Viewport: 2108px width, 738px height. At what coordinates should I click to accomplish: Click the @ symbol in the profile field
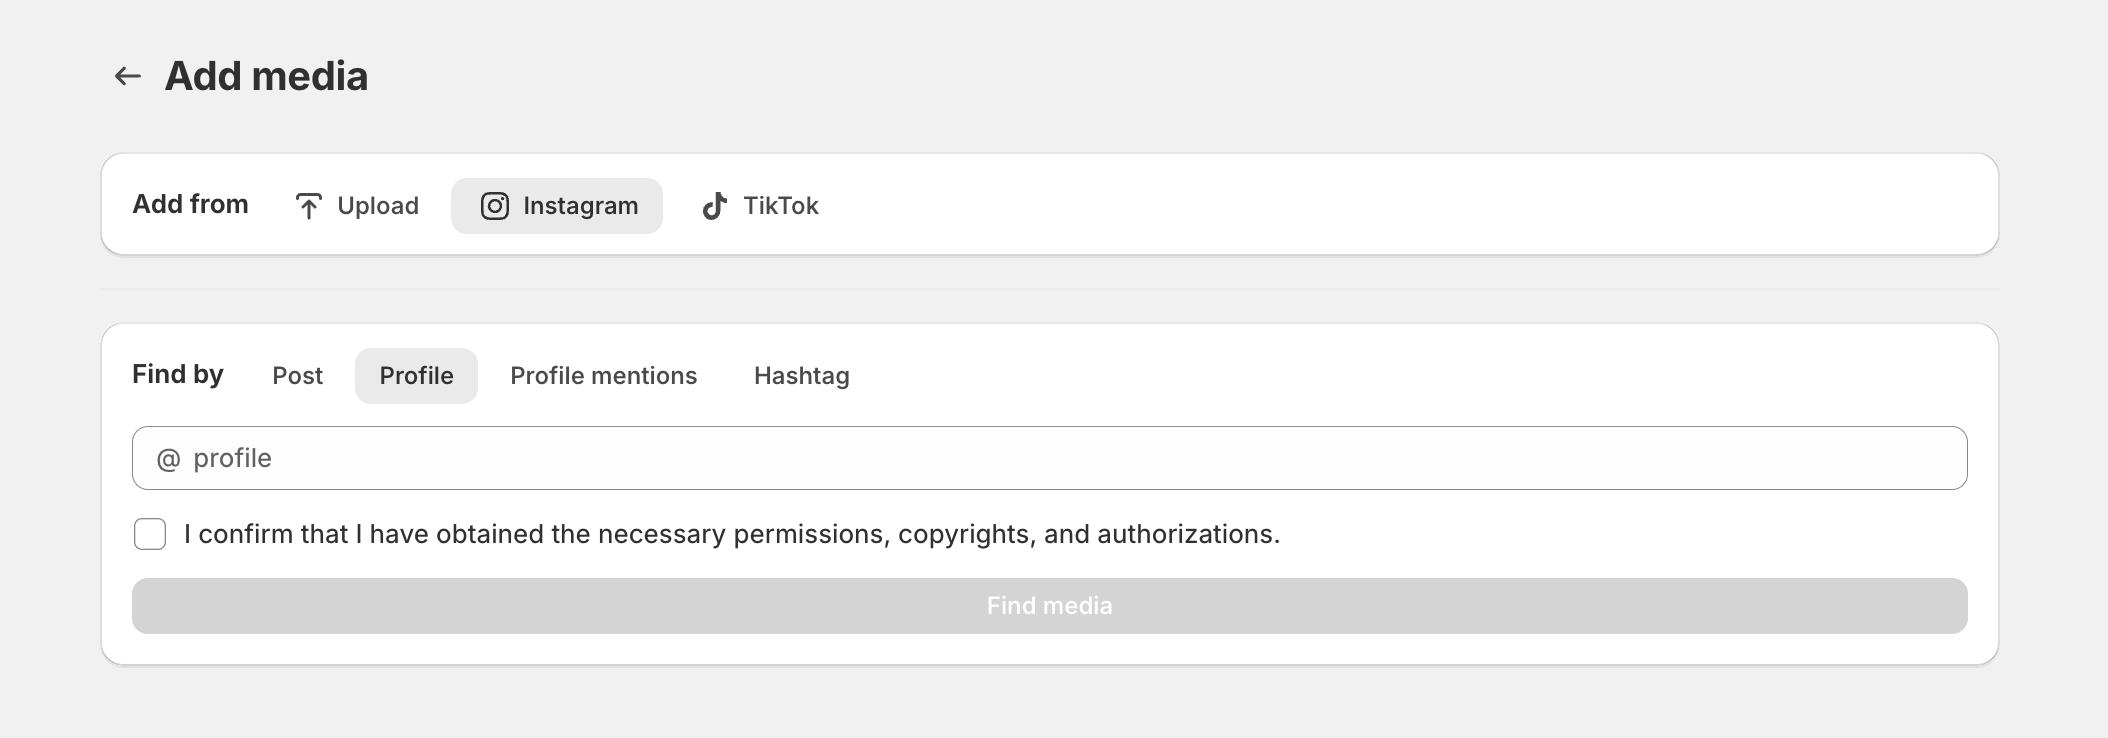pos(168,459)
